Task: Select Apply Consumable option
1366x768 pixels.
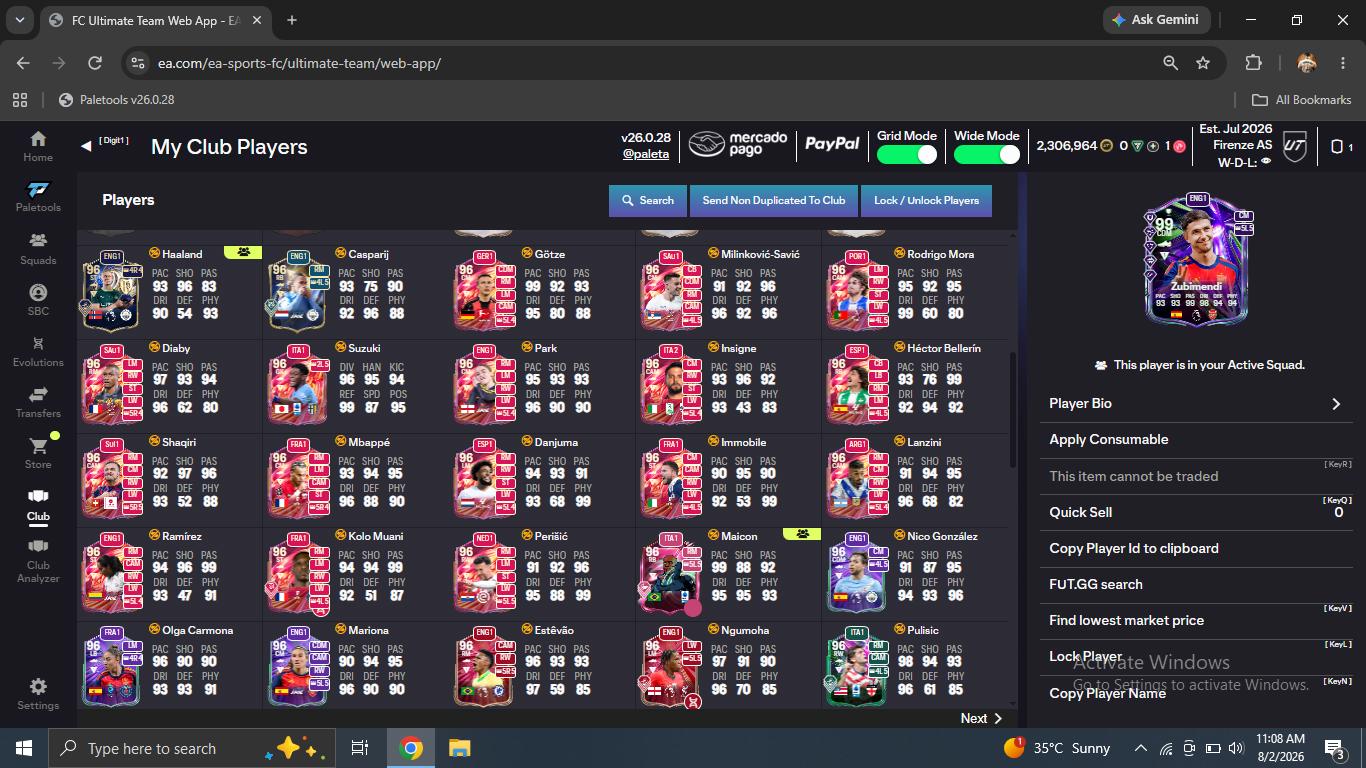Action: coord(1196,440)
